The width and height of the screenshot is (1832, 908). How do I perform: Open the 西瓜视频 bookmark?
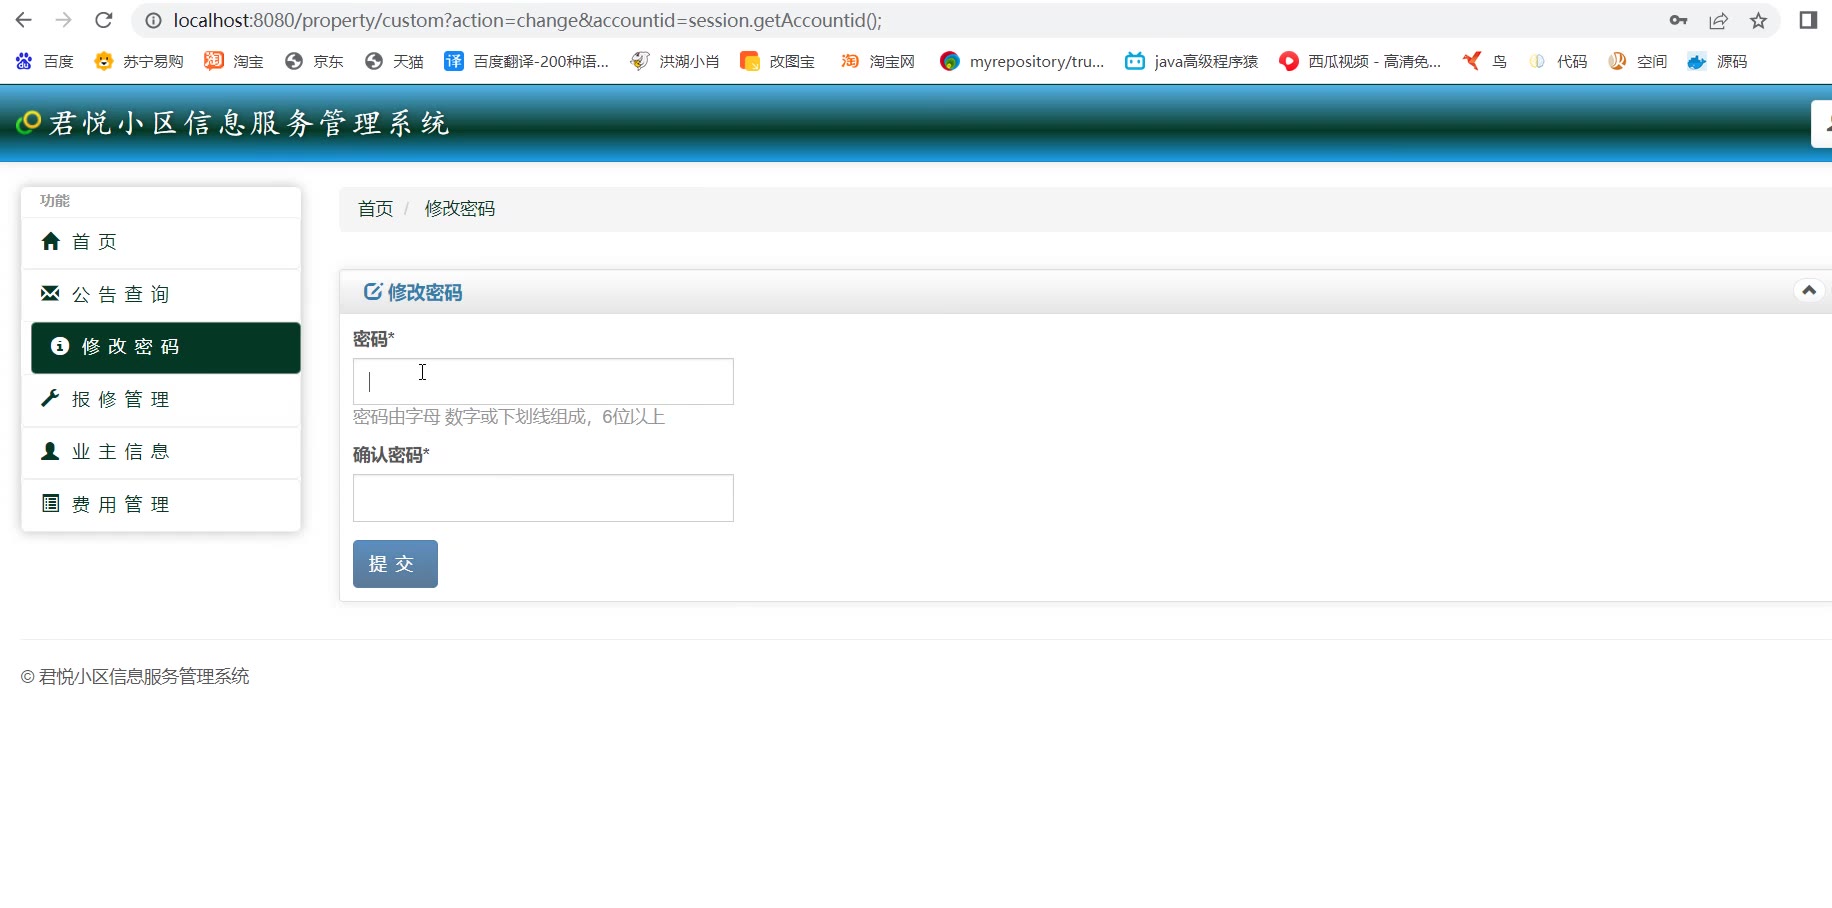click(x=1360, y=61)
